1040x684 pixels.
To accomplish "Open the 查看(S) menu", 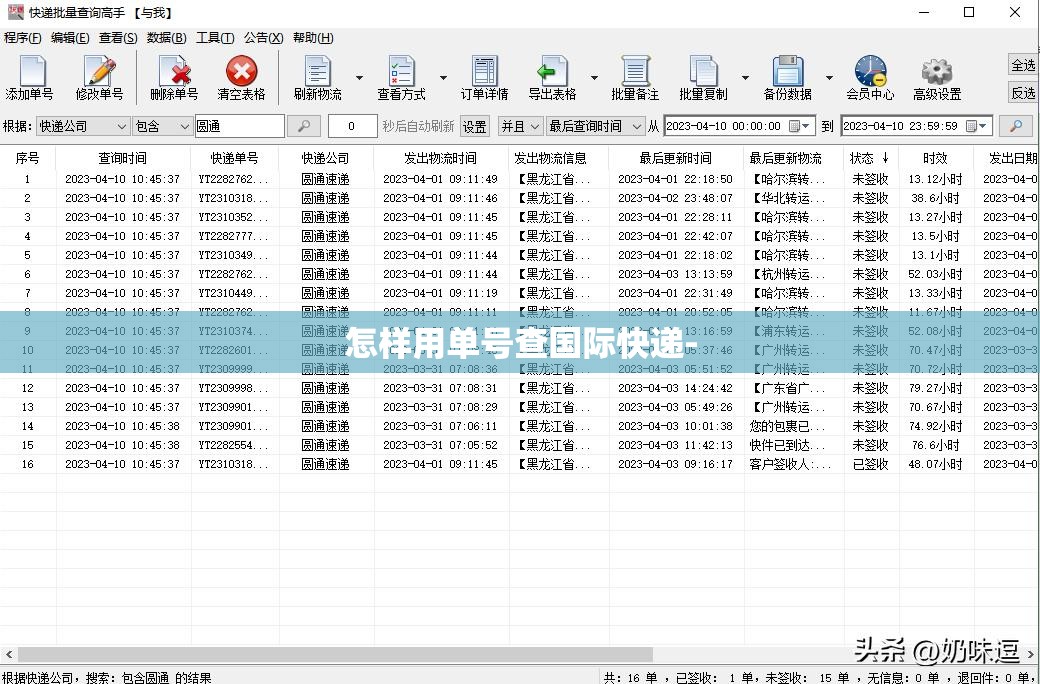I will point(118,38).
